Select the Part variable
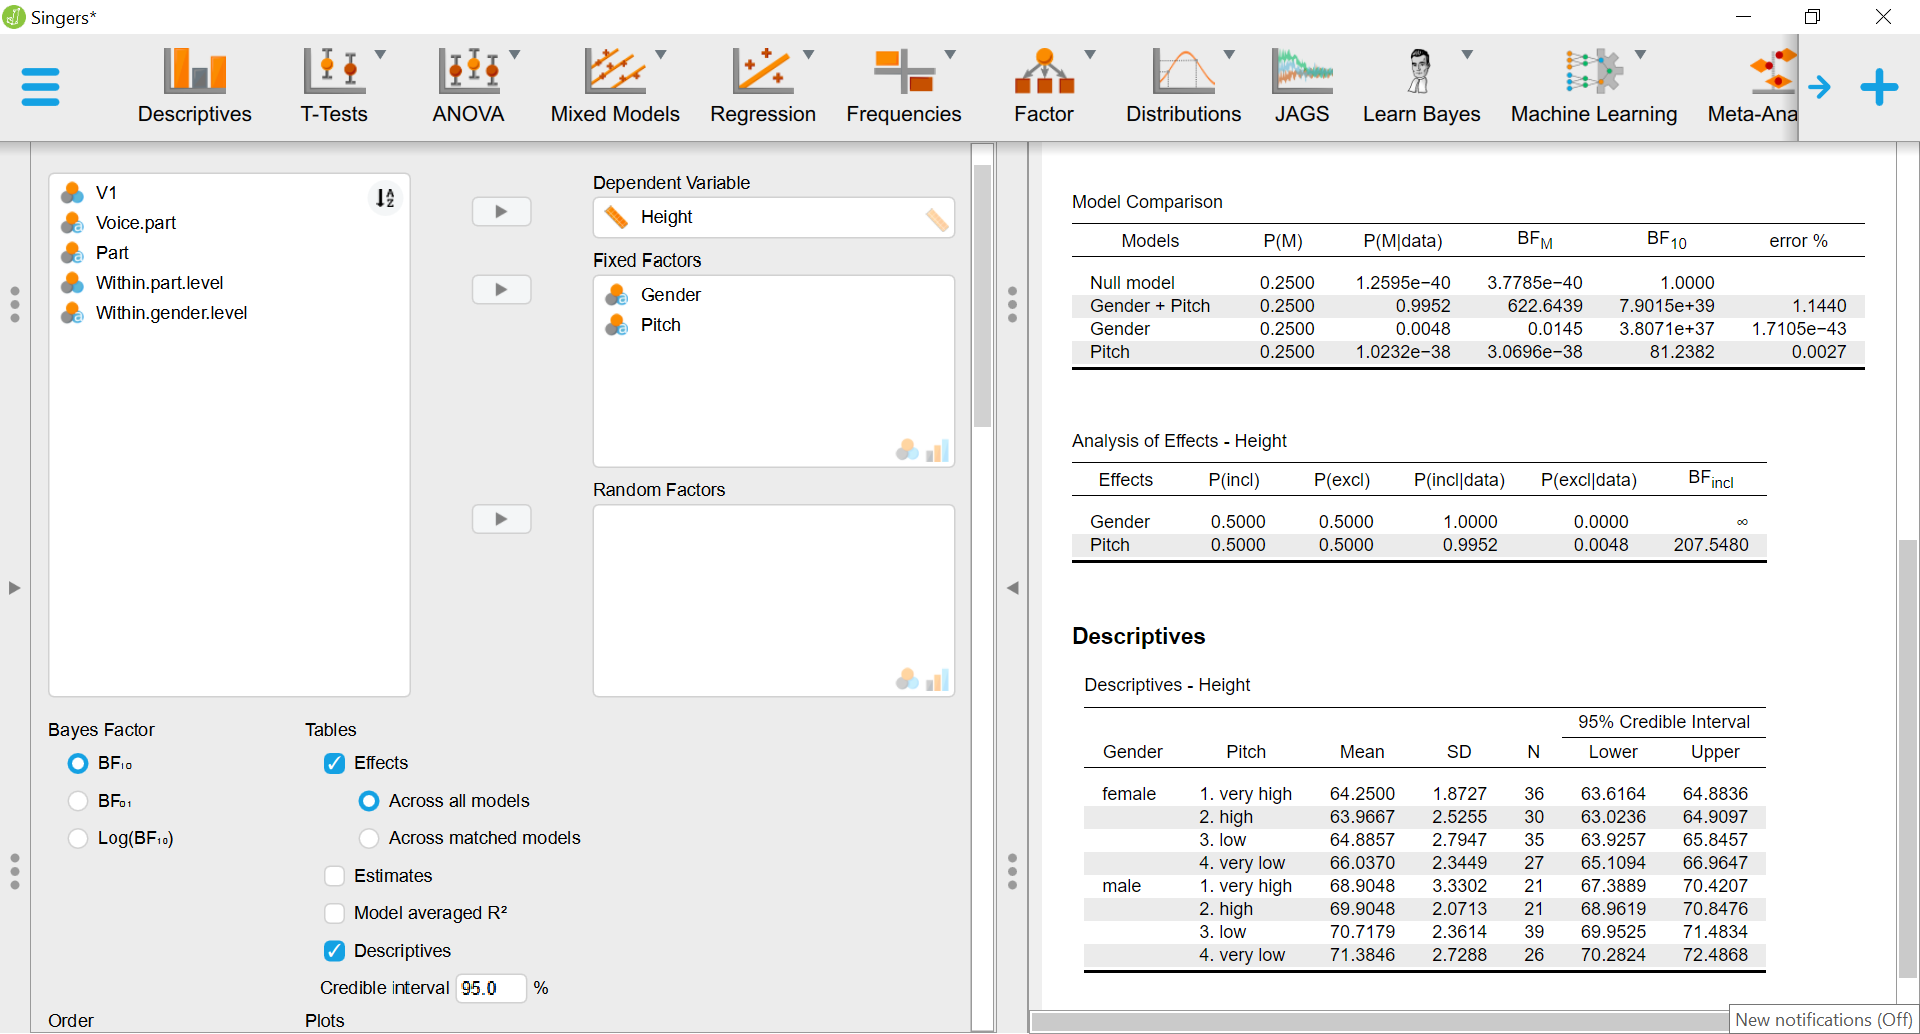The height and width of the screenshot is (1034, 1920). point(229,253)
